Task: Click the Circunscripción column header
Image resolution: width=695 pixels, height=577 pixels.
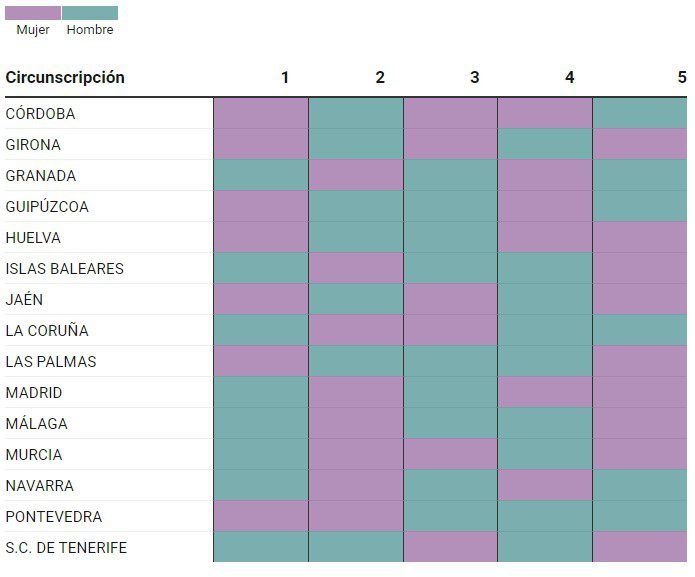Action: pos(65,77)
